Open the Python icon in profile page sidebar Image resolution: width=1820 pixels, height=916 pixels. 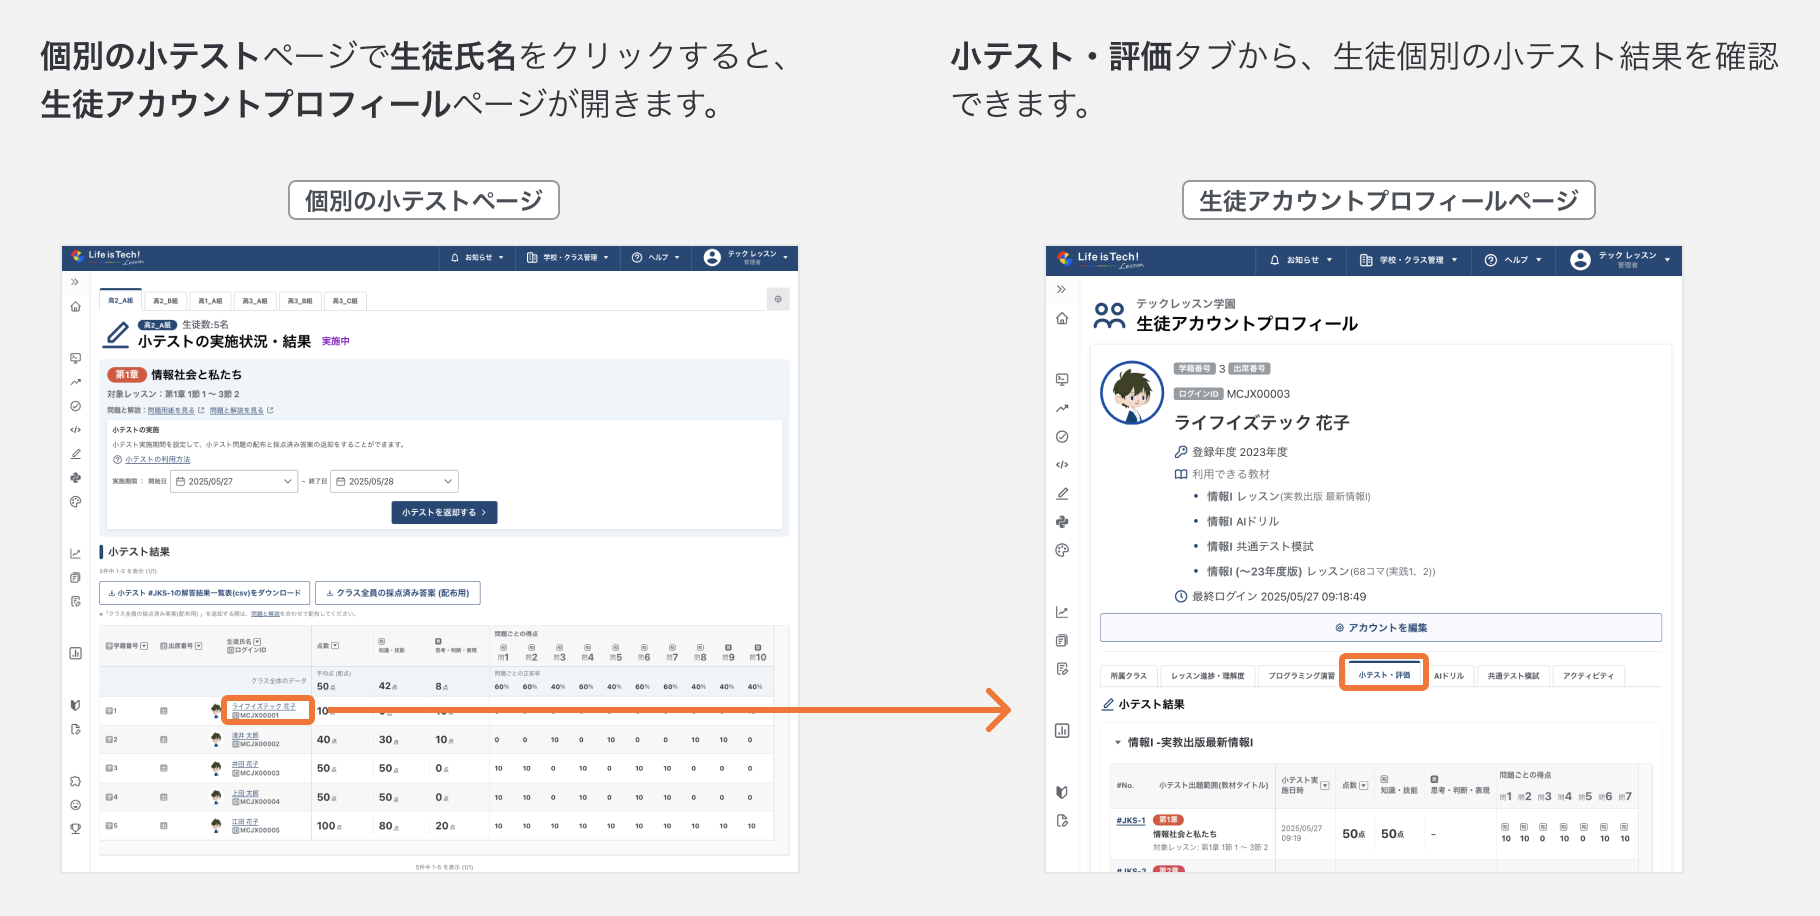click(1062, 522)
